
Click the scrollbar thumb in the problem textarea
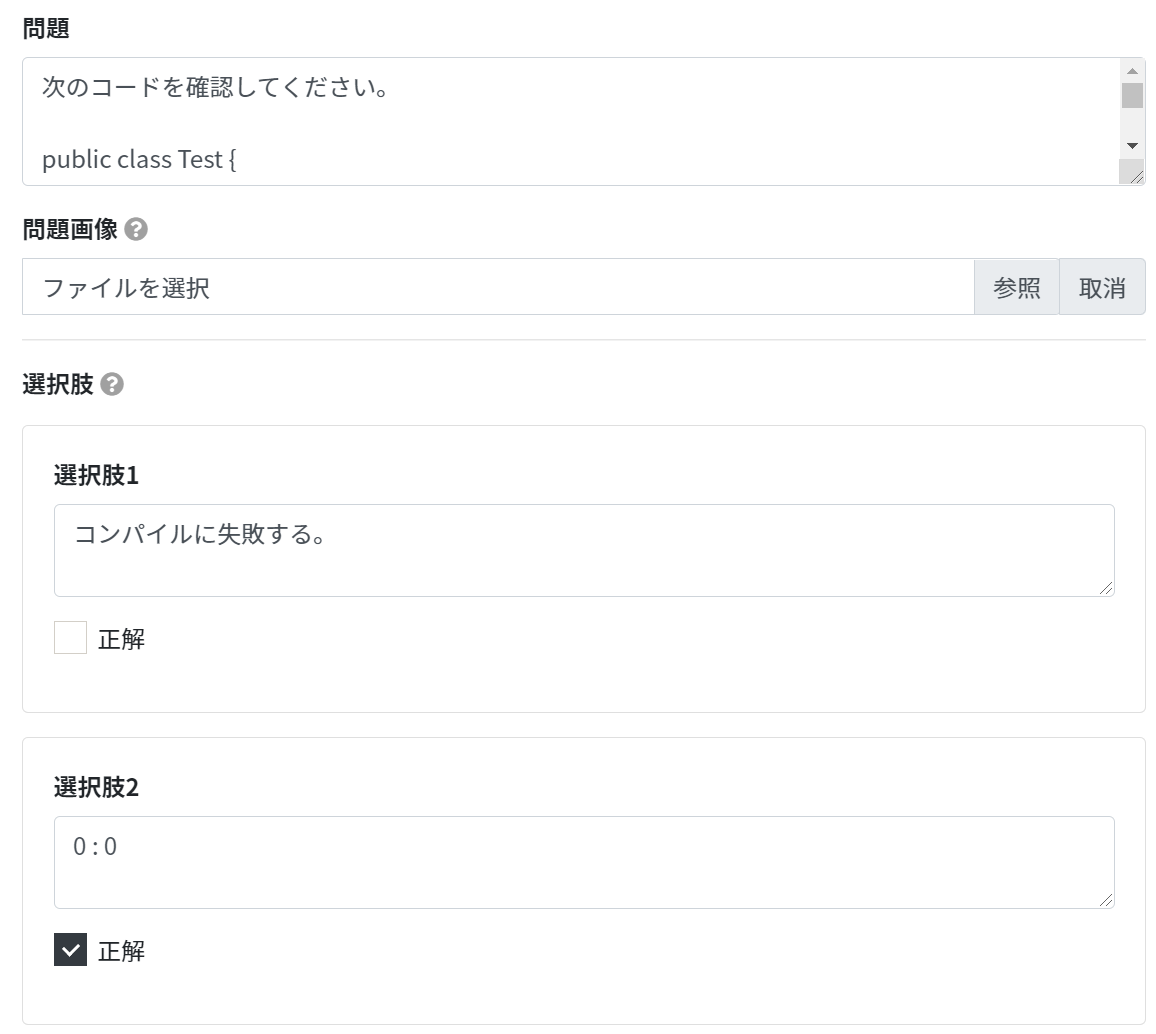(1132, 96)
